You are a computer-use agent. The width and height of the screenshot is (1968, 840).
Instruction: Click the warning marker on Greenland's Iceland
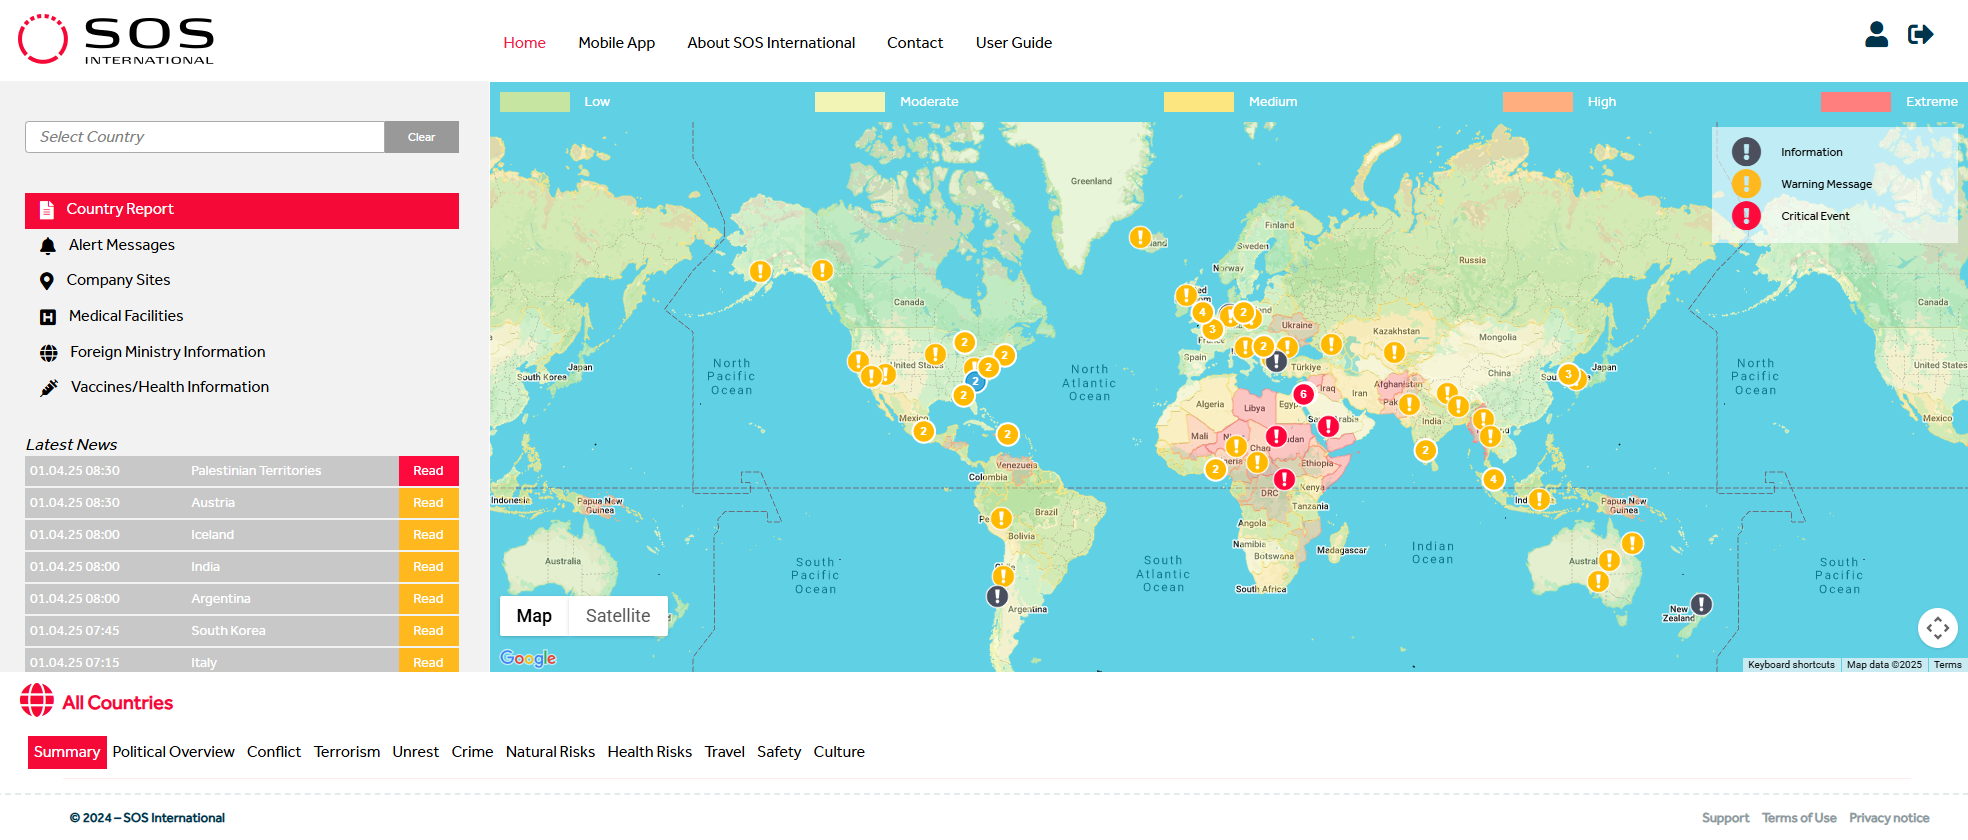[x=1140, y=237]
